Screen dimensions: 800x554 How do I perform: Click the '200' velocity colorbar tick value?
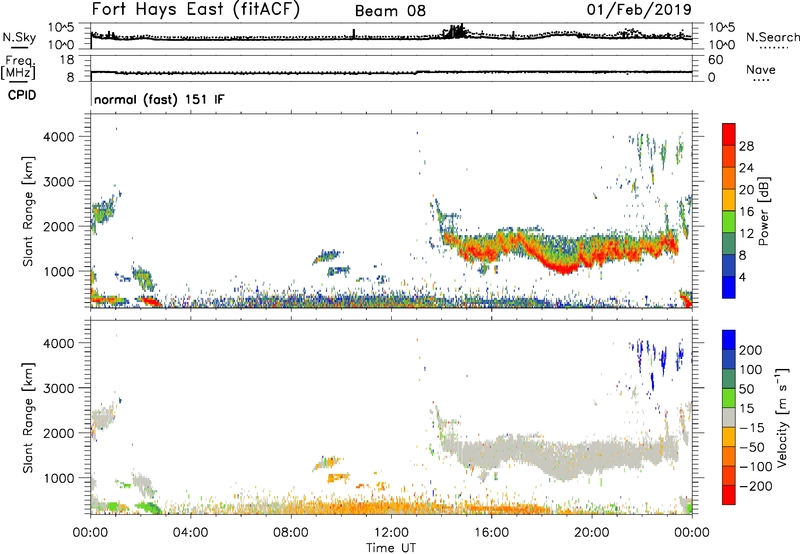pos(751,350)
